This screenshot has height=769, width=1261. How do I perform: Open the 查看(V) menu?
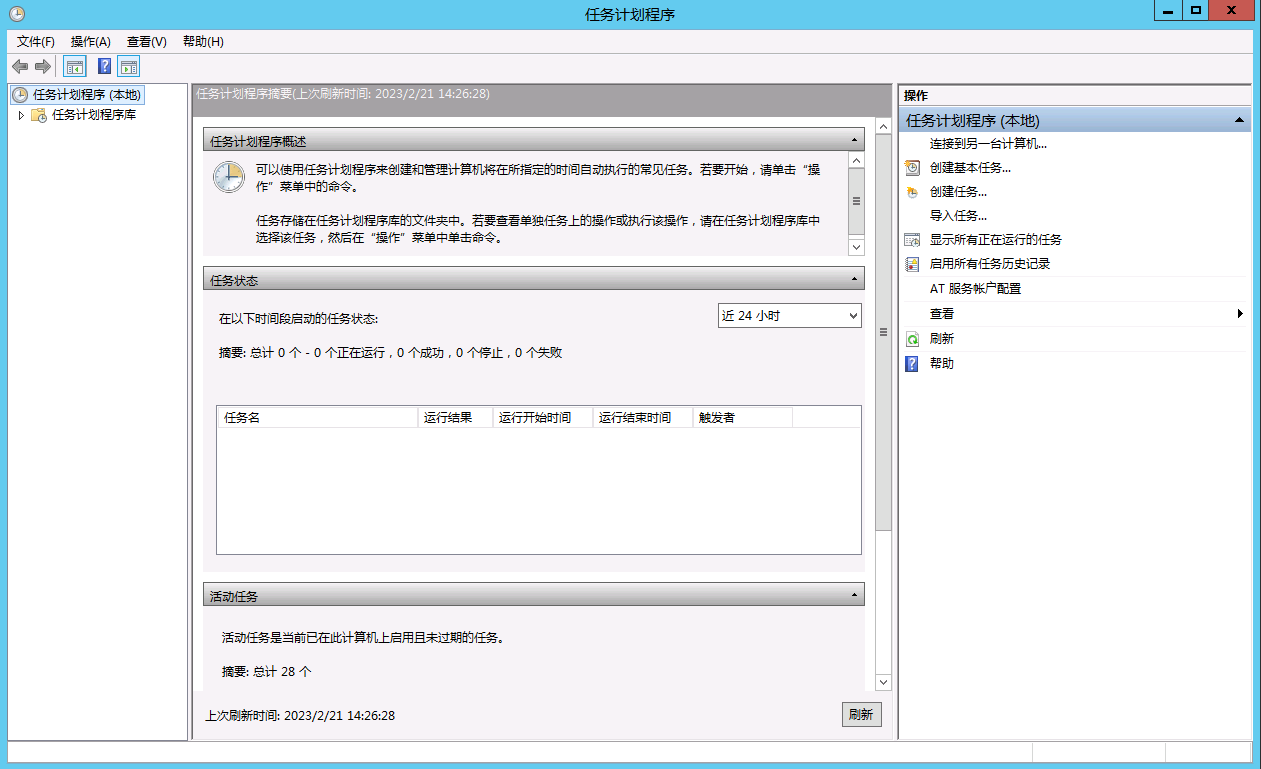click(146, 41)
